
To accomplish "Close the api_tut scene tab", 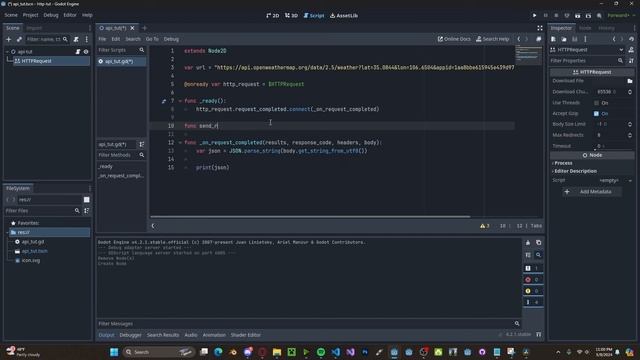I will point(132,28).
